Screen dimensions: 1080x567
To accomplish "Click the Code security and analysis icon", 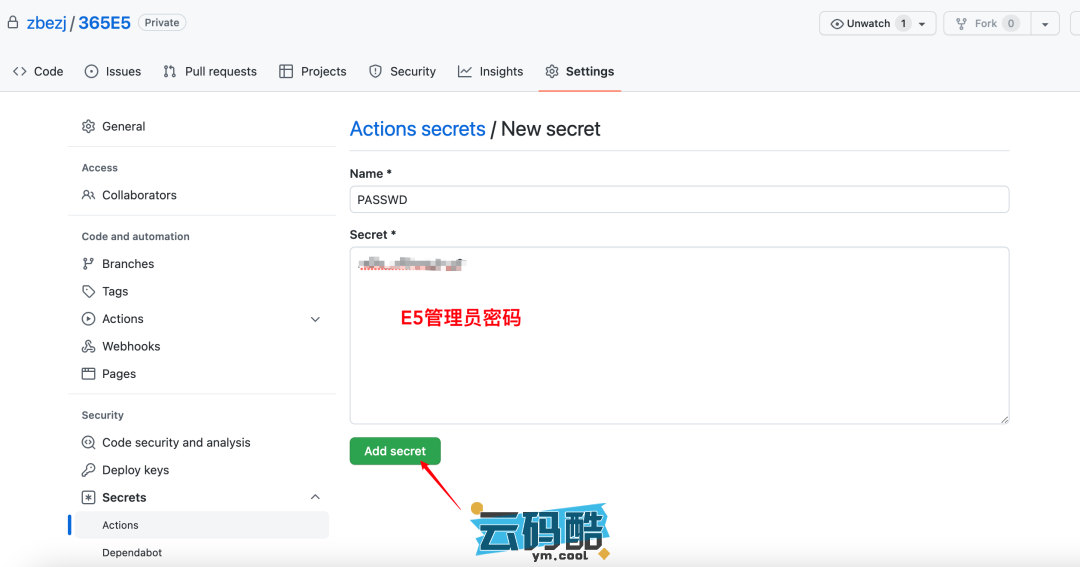I will 89,443.
